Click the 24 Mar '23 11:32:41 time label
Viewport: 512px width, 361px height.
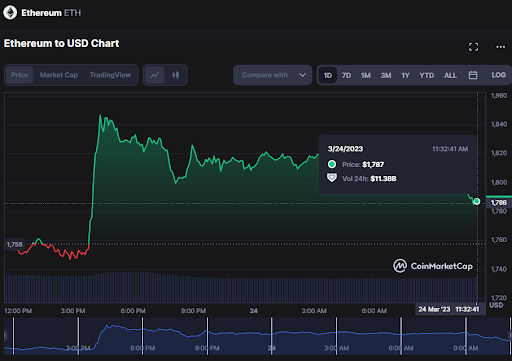coord(449,309)
